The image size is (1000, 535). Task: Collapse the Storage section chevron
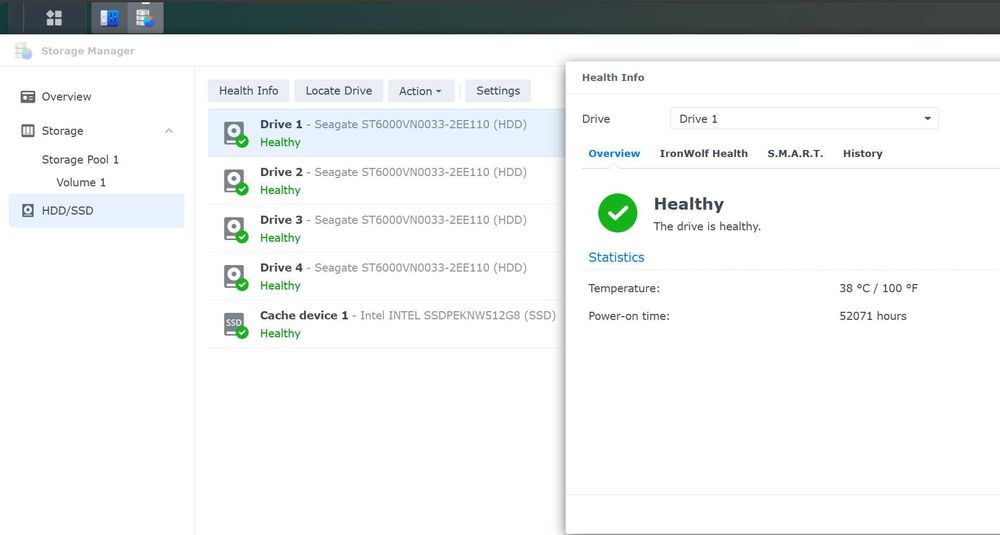(x=169, y=131)
